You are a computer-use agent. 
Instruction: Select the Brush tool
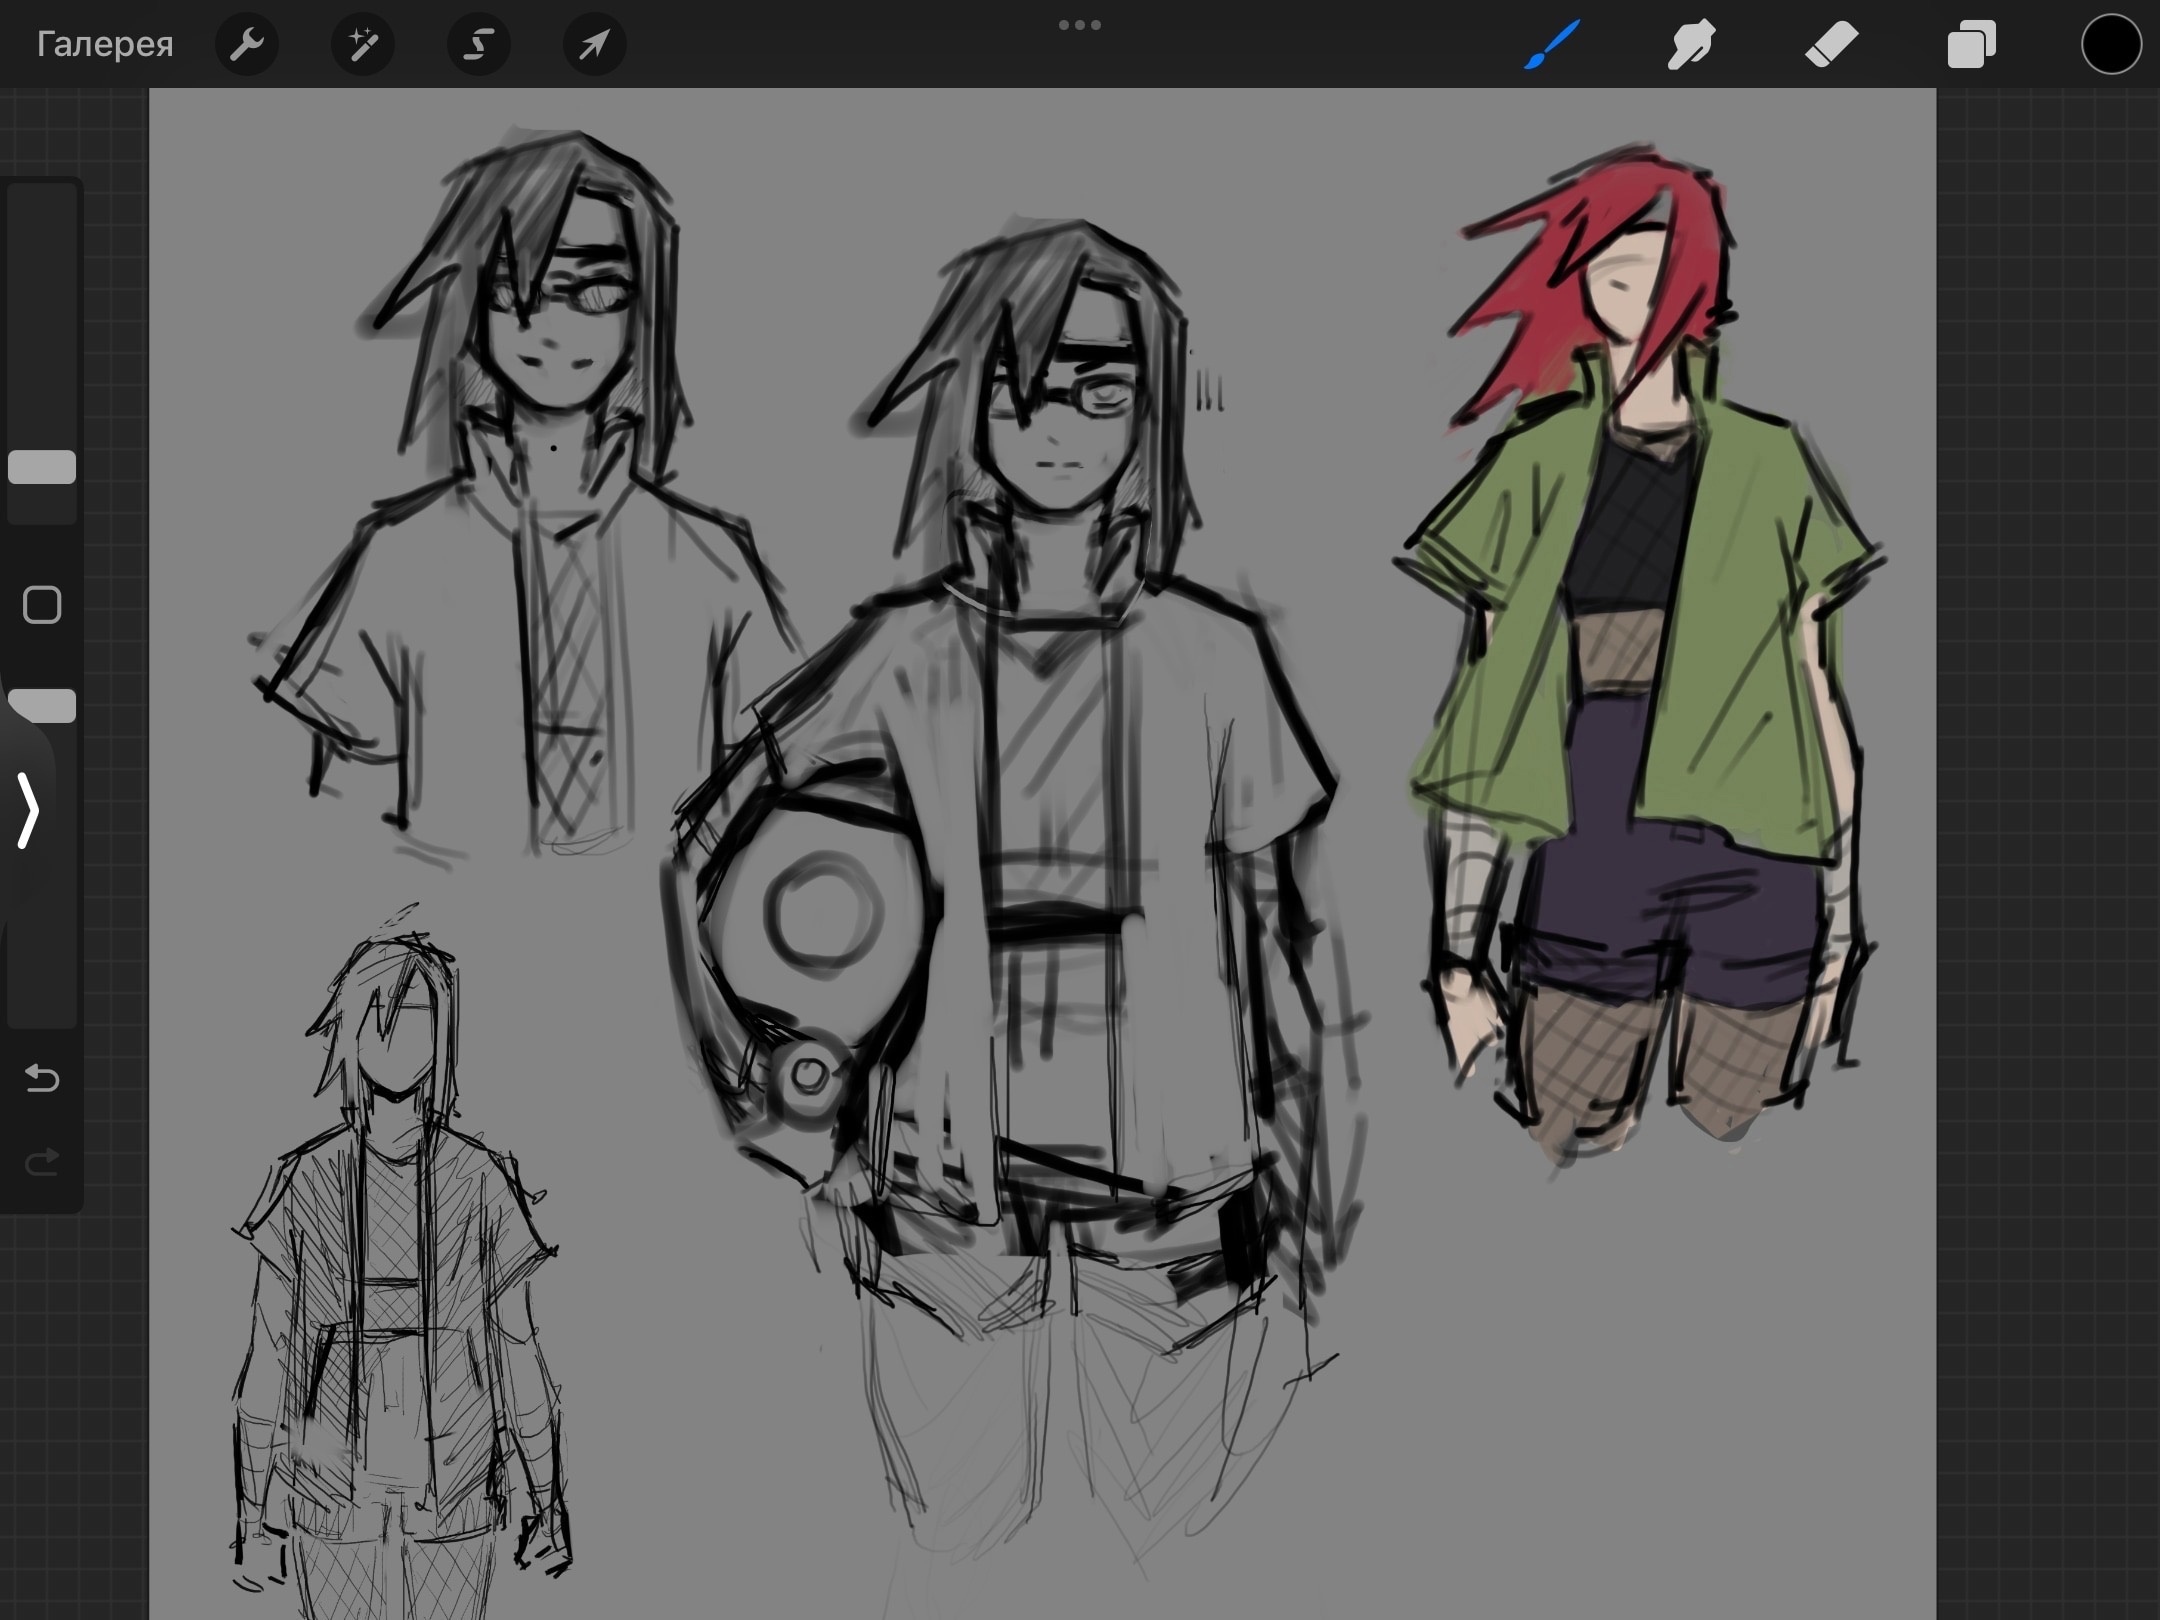(x=1552, y=44)
